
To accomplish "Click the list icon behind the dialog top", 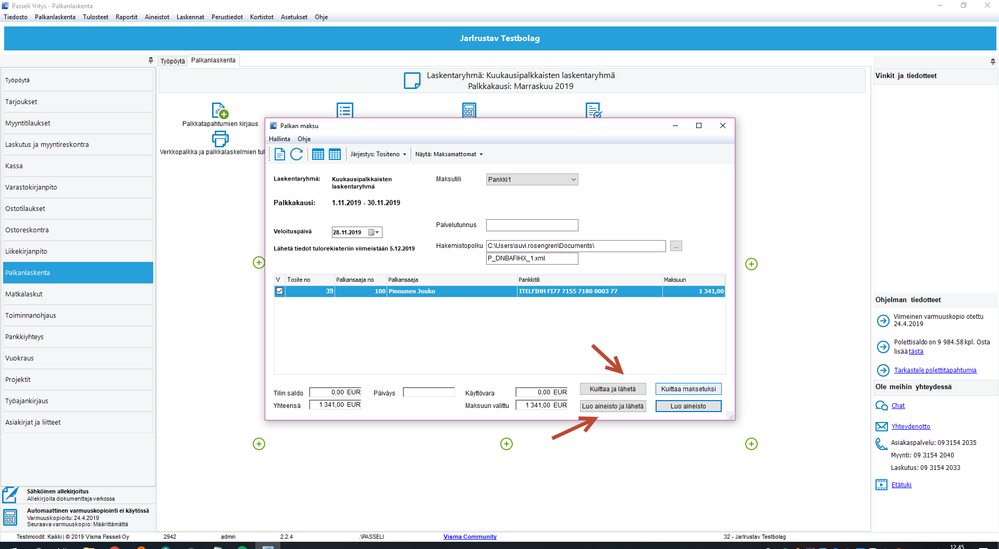I will 345,110.
